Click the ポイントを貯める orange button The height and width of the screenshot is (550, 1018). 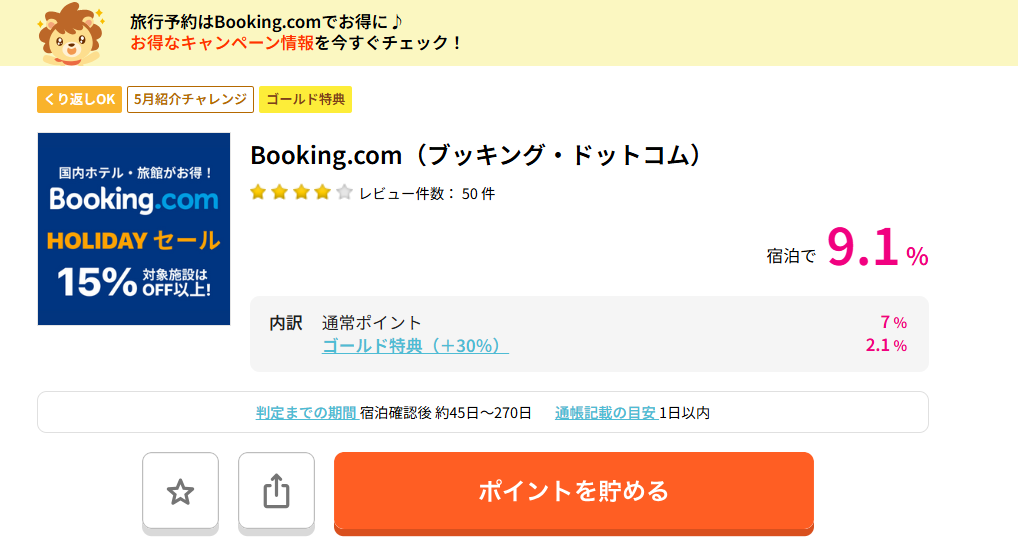tap(574, 492)
